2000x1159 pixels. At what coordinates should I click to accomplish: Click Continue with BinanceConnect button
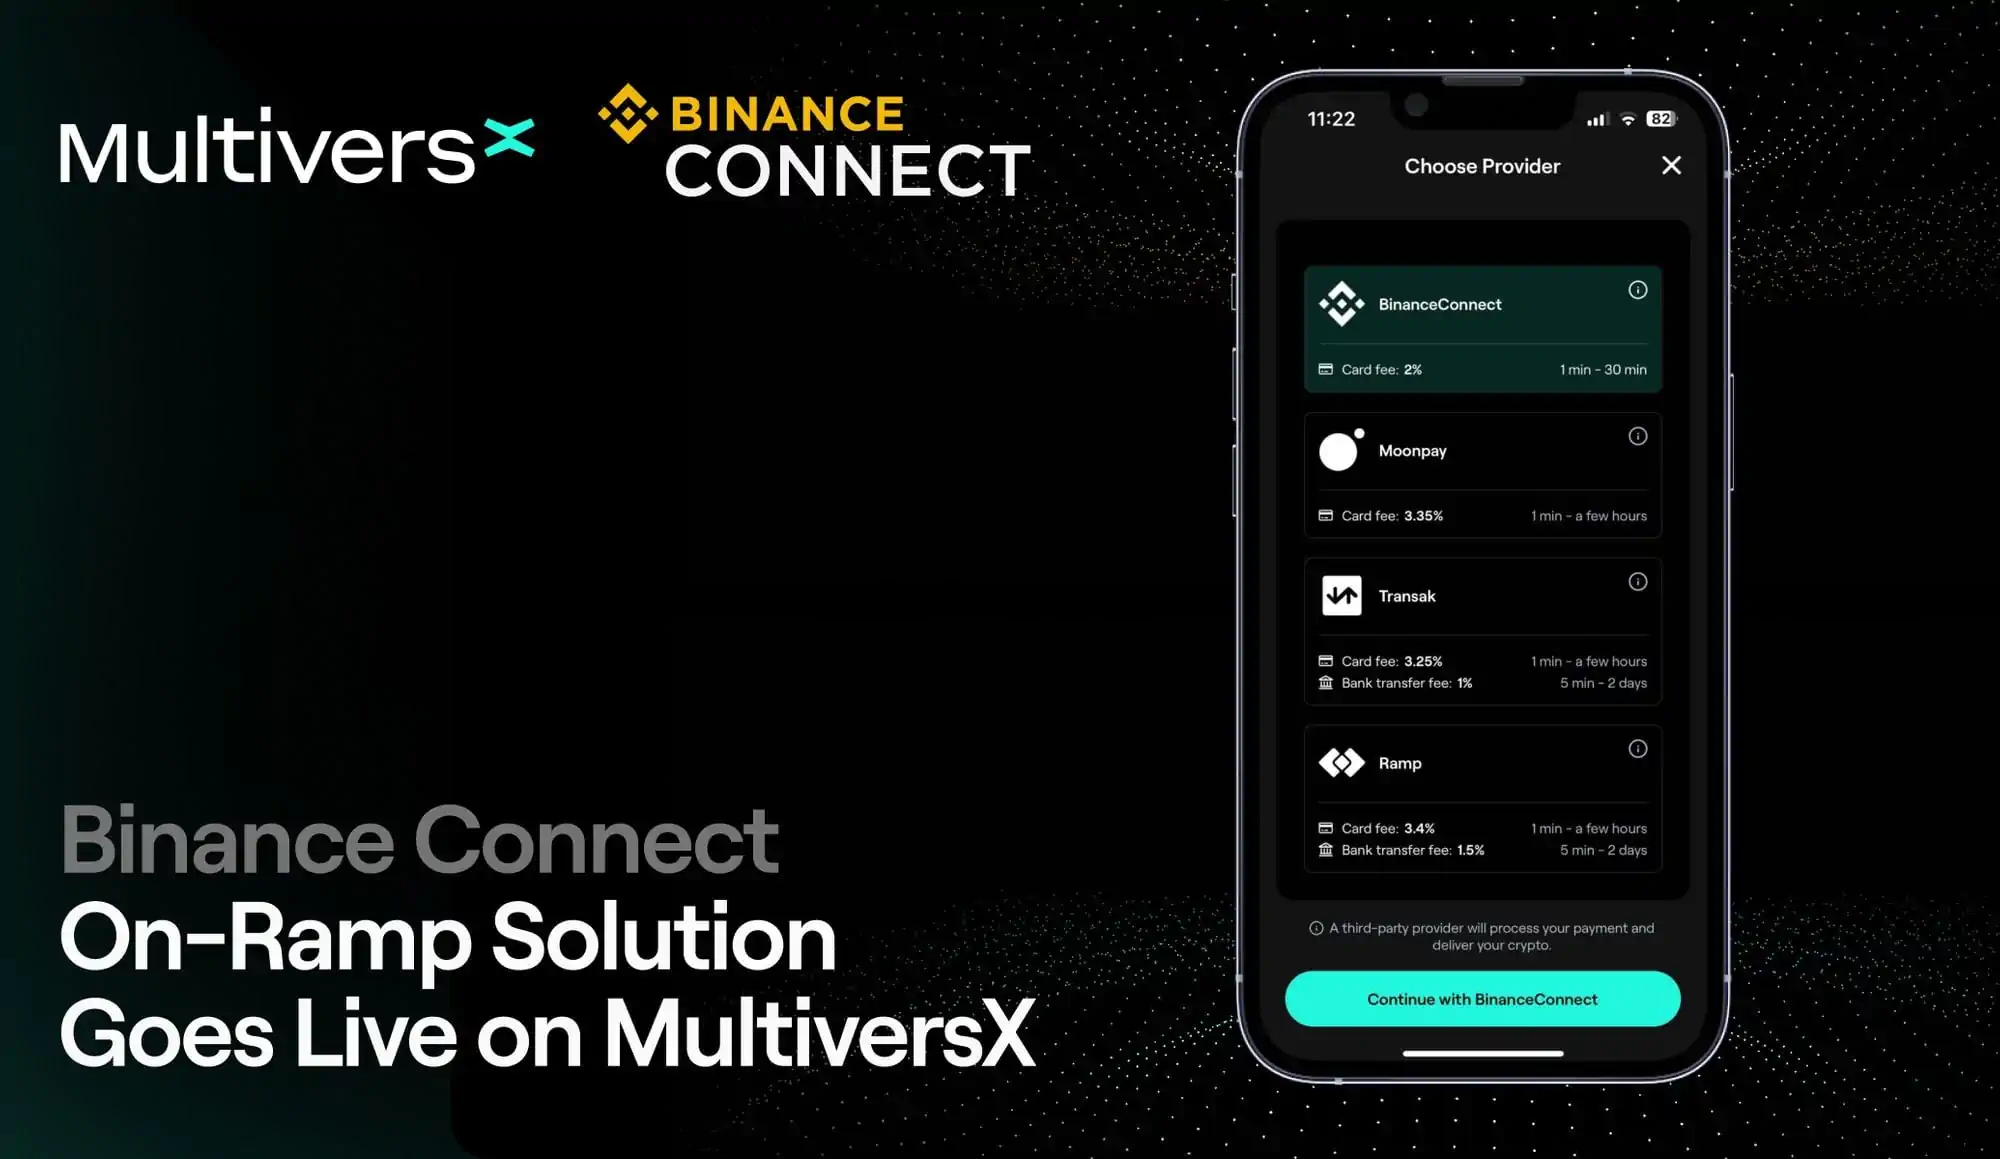(1483, 999)
